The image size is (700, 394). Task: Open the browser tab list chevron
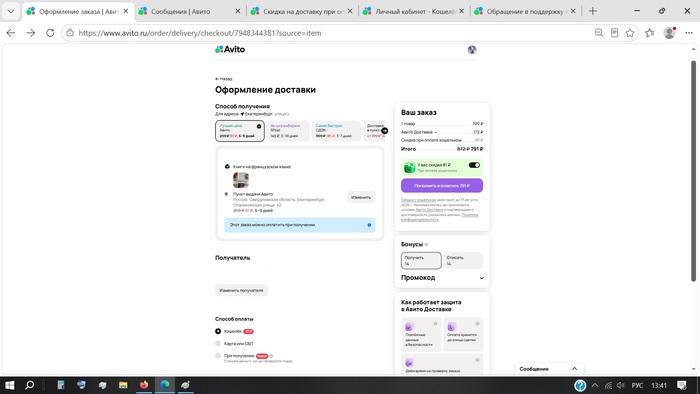click(11, 11)
